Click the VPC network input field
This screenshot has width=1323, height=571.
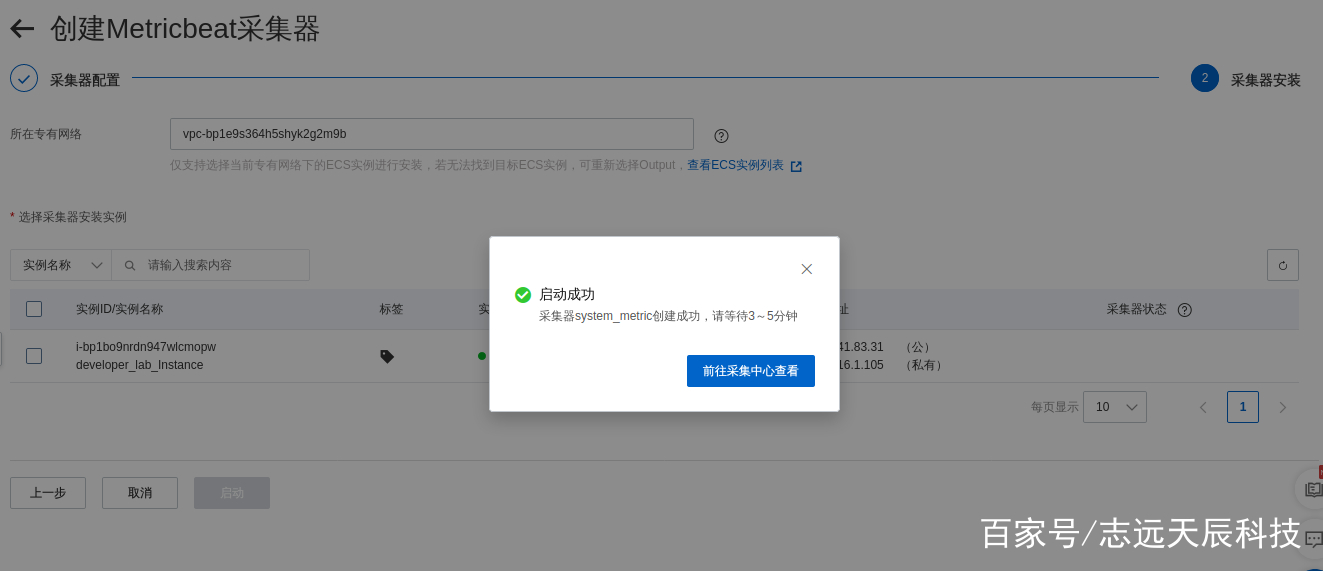[x=432, y=134]
